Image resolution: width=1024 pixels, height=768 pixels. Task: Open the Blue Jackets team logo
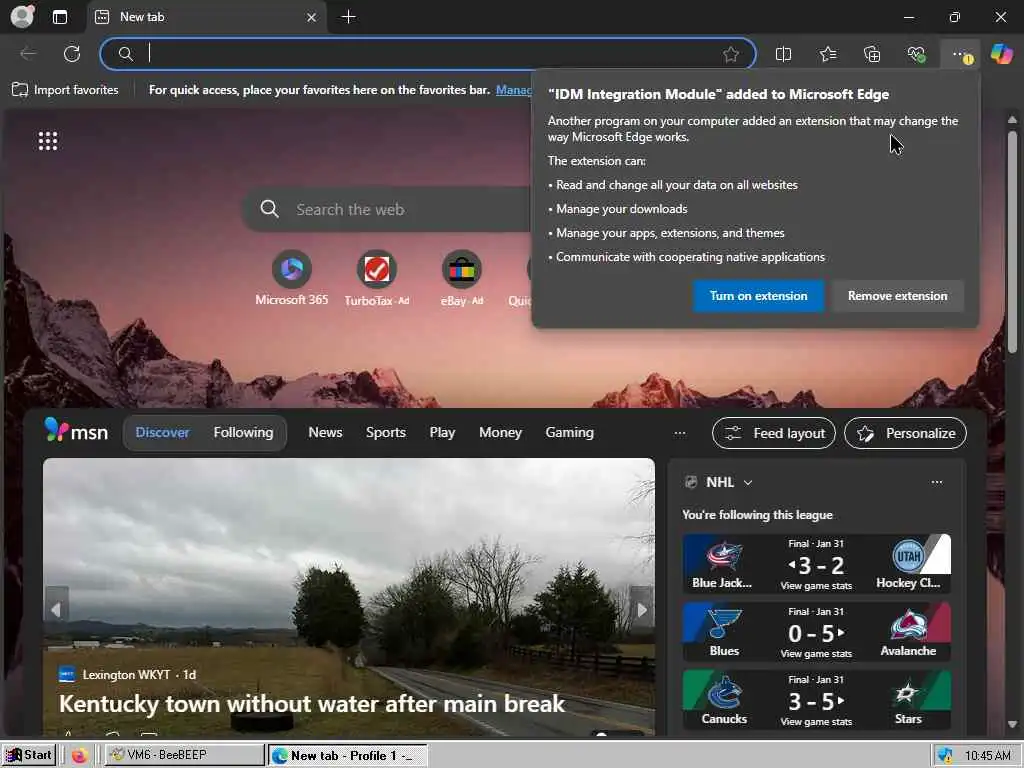pyautogui.click(x=724, y=556)
